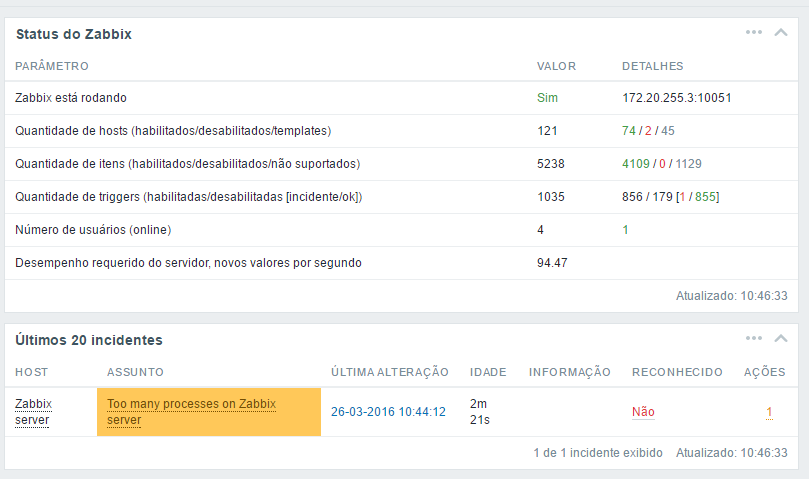809x479 pixels.
Task: Click the PARÂMETRO column header
Action: click(x=52, y=66)
